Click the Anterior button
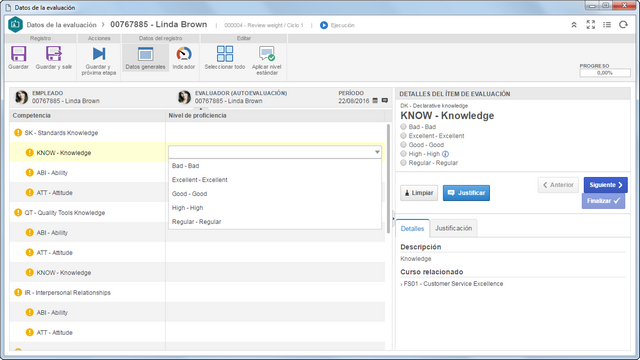 (x=558, y=185)
